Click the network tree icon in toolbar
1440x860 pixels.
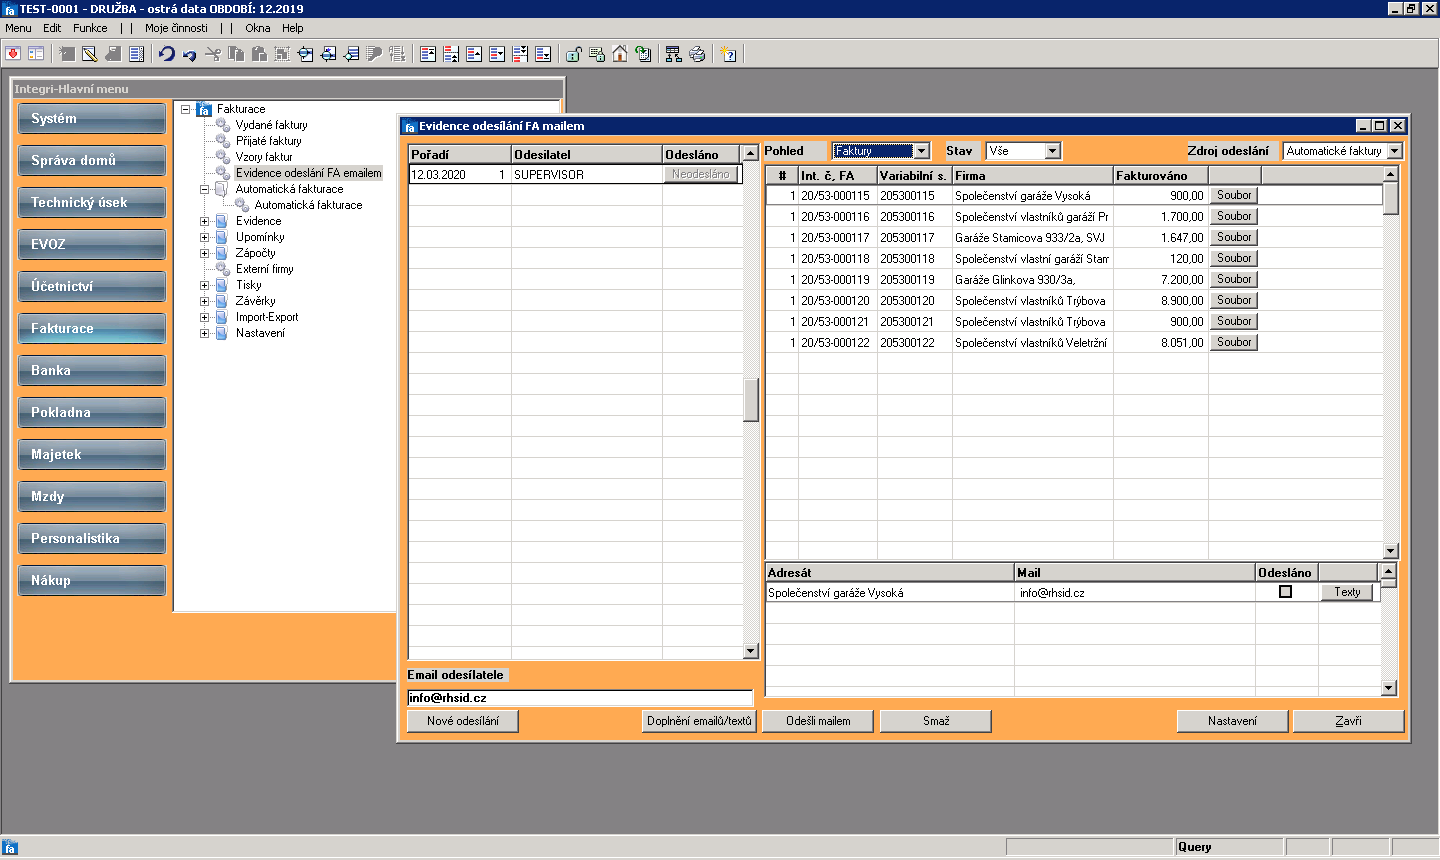674,54
